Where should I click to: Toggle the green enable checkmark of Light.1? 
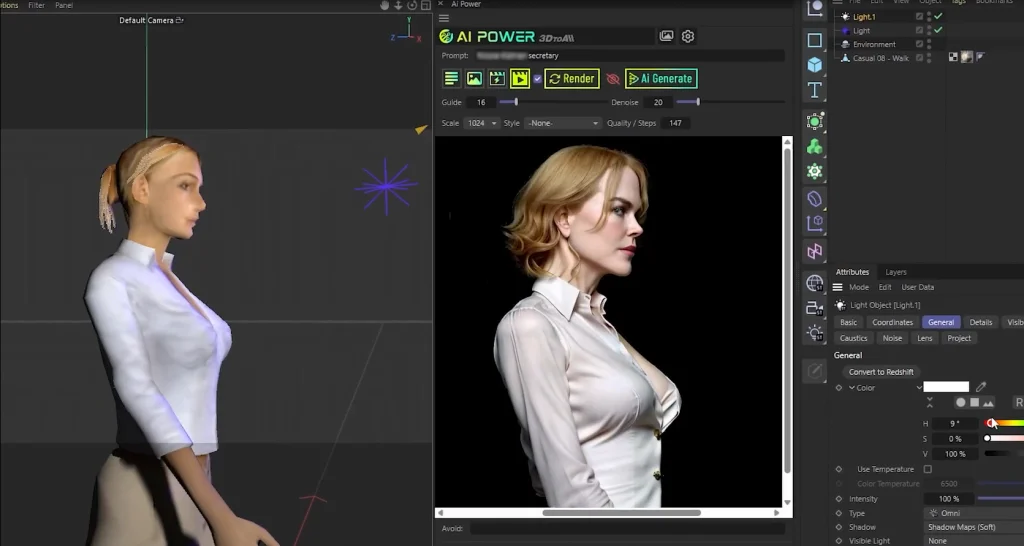point(938,16)
